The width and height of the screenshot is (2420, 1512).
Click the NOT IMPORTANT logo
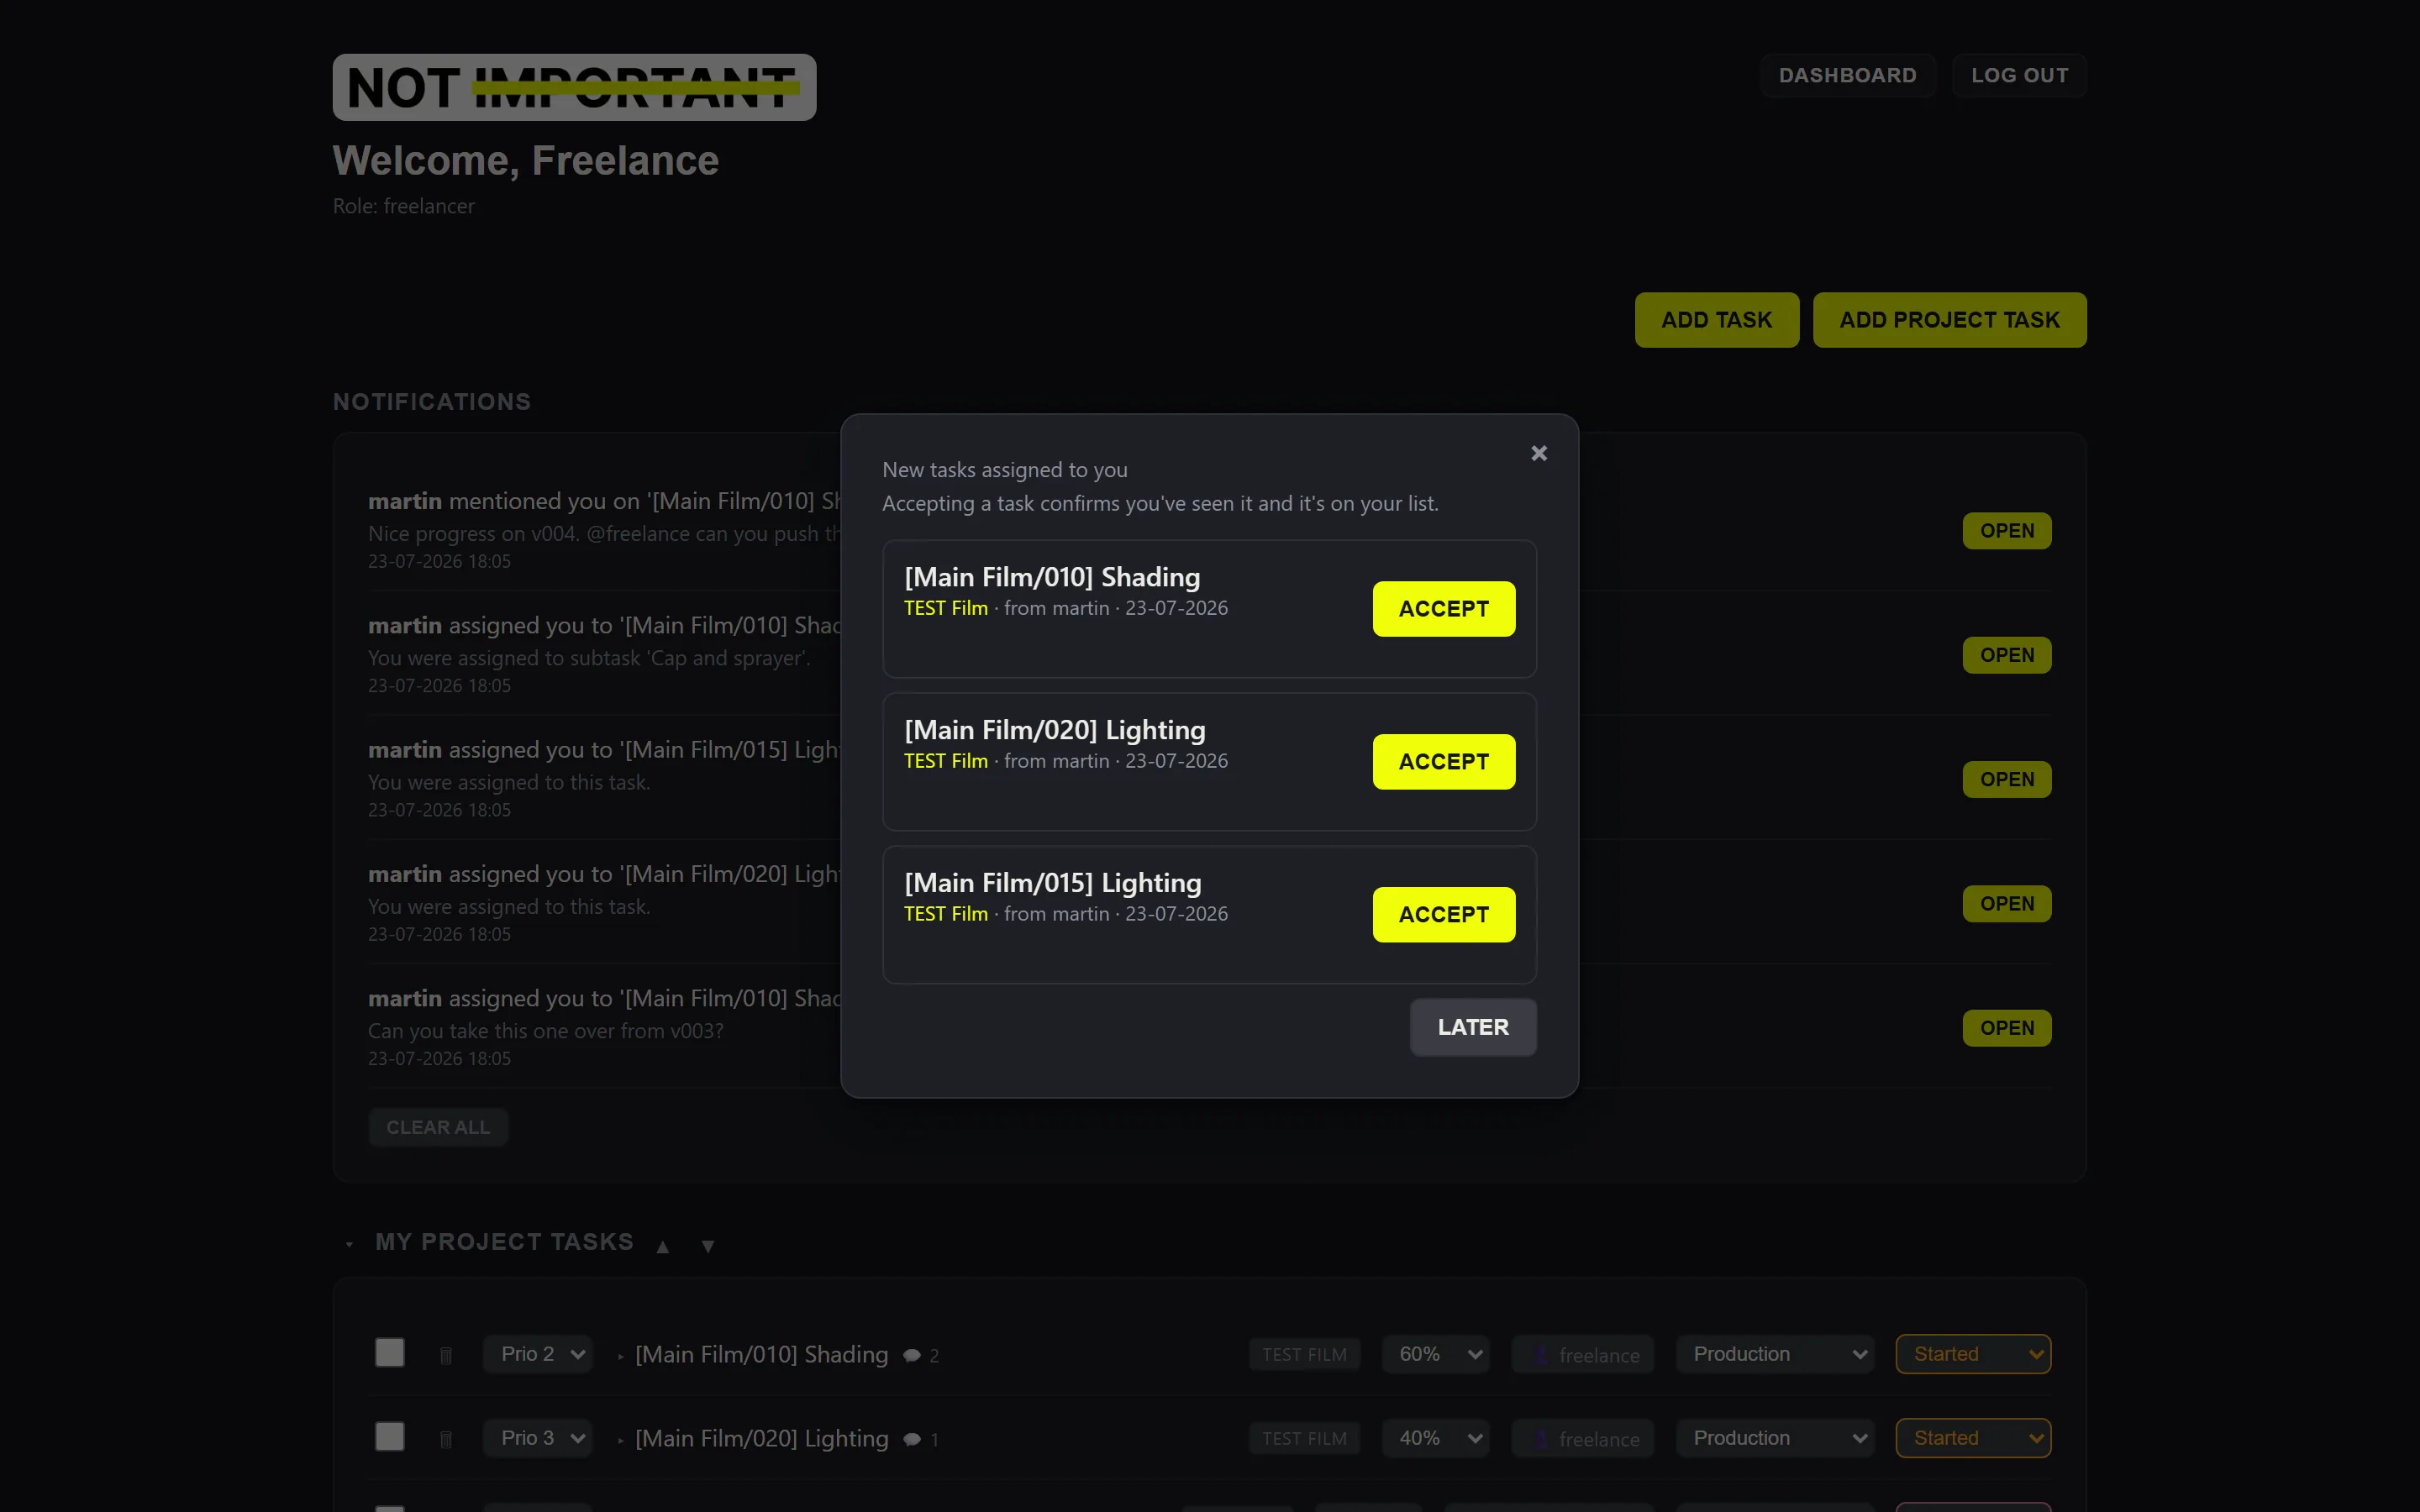574,87
